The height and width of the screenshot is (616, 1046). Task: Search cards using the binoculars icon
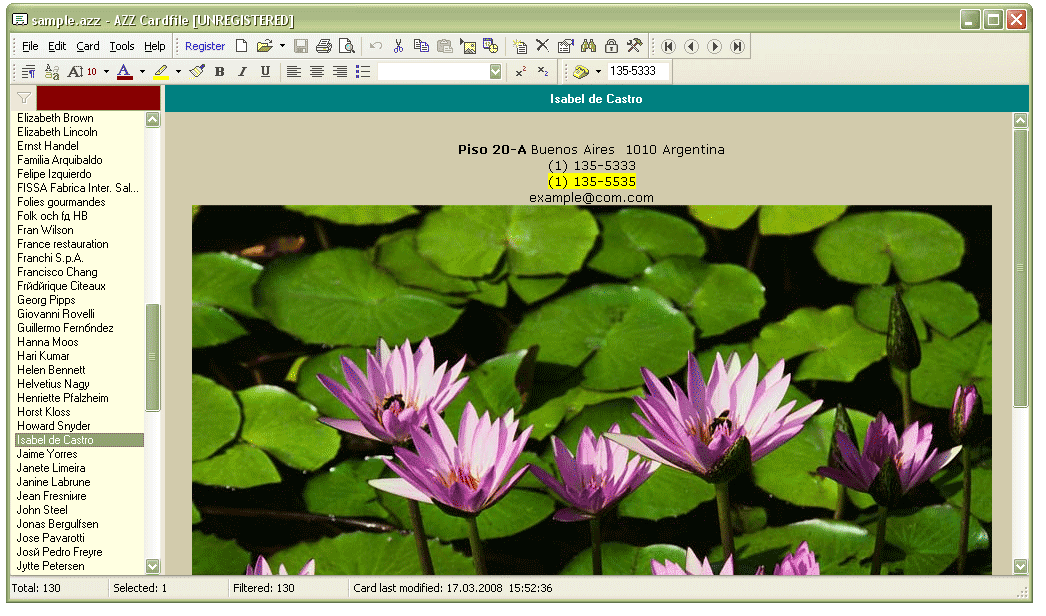[588, 46]
